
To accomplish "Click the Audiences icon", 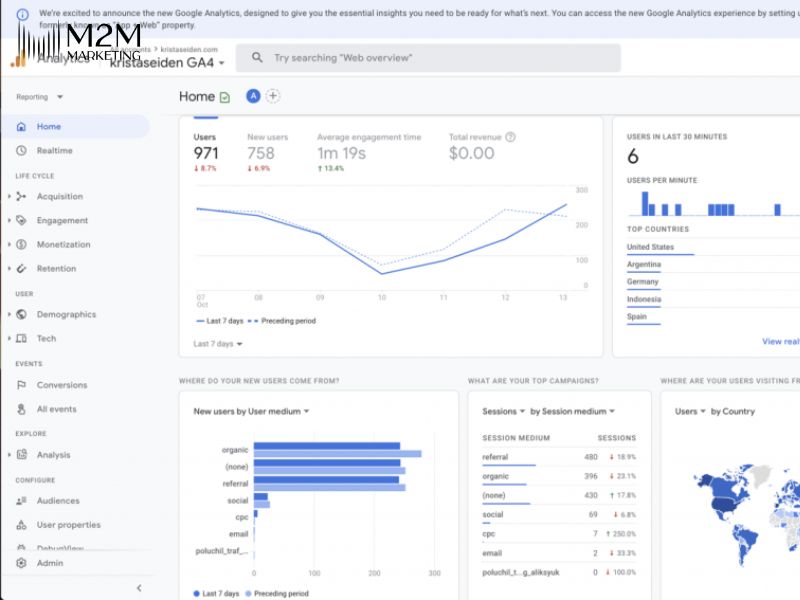I will (x=21, y=501).
